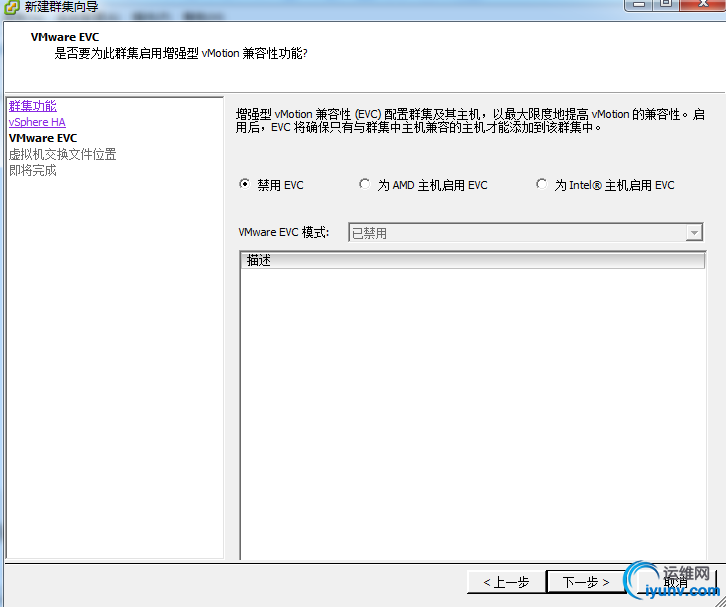Minimize the 新建群集向导 window
The width and height of the screenshot is (726, 607).
638,5
